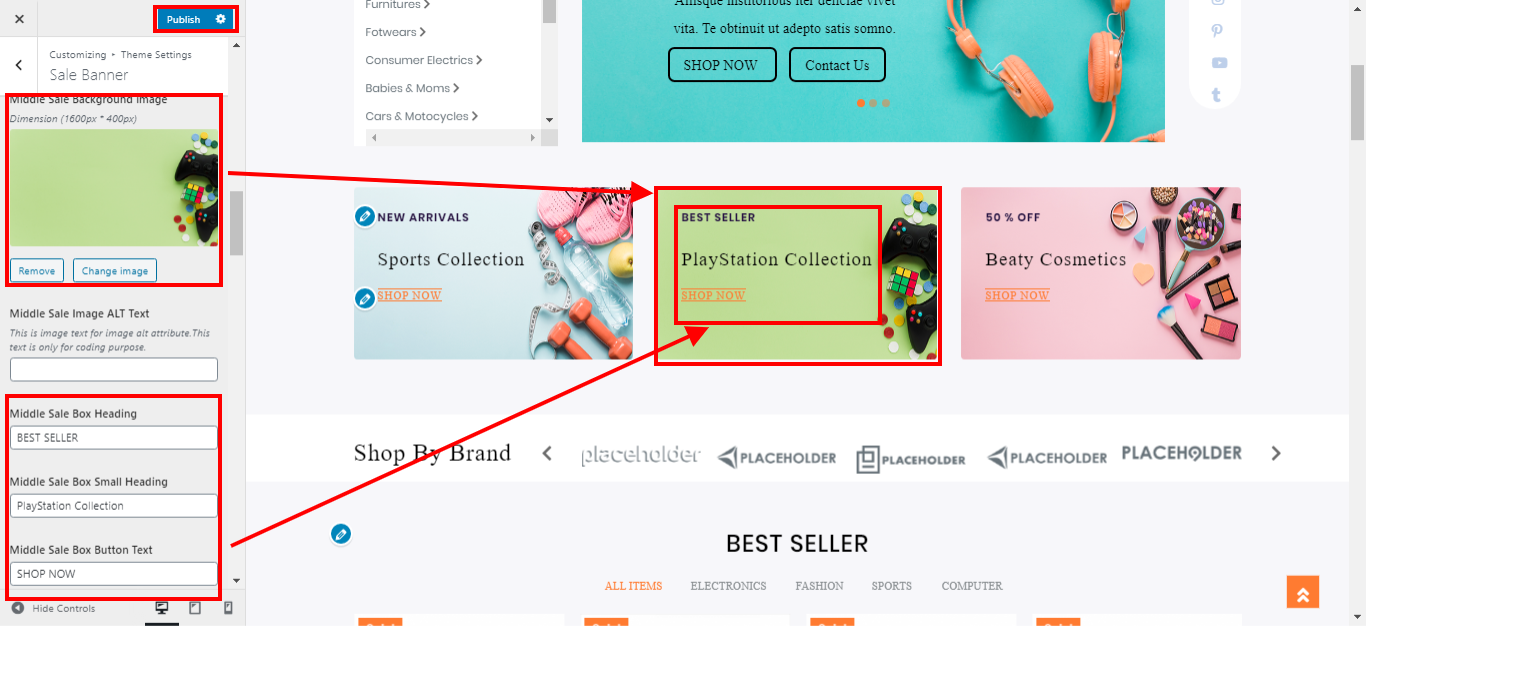Hide Controls toggle in the footer

[54, 608]
